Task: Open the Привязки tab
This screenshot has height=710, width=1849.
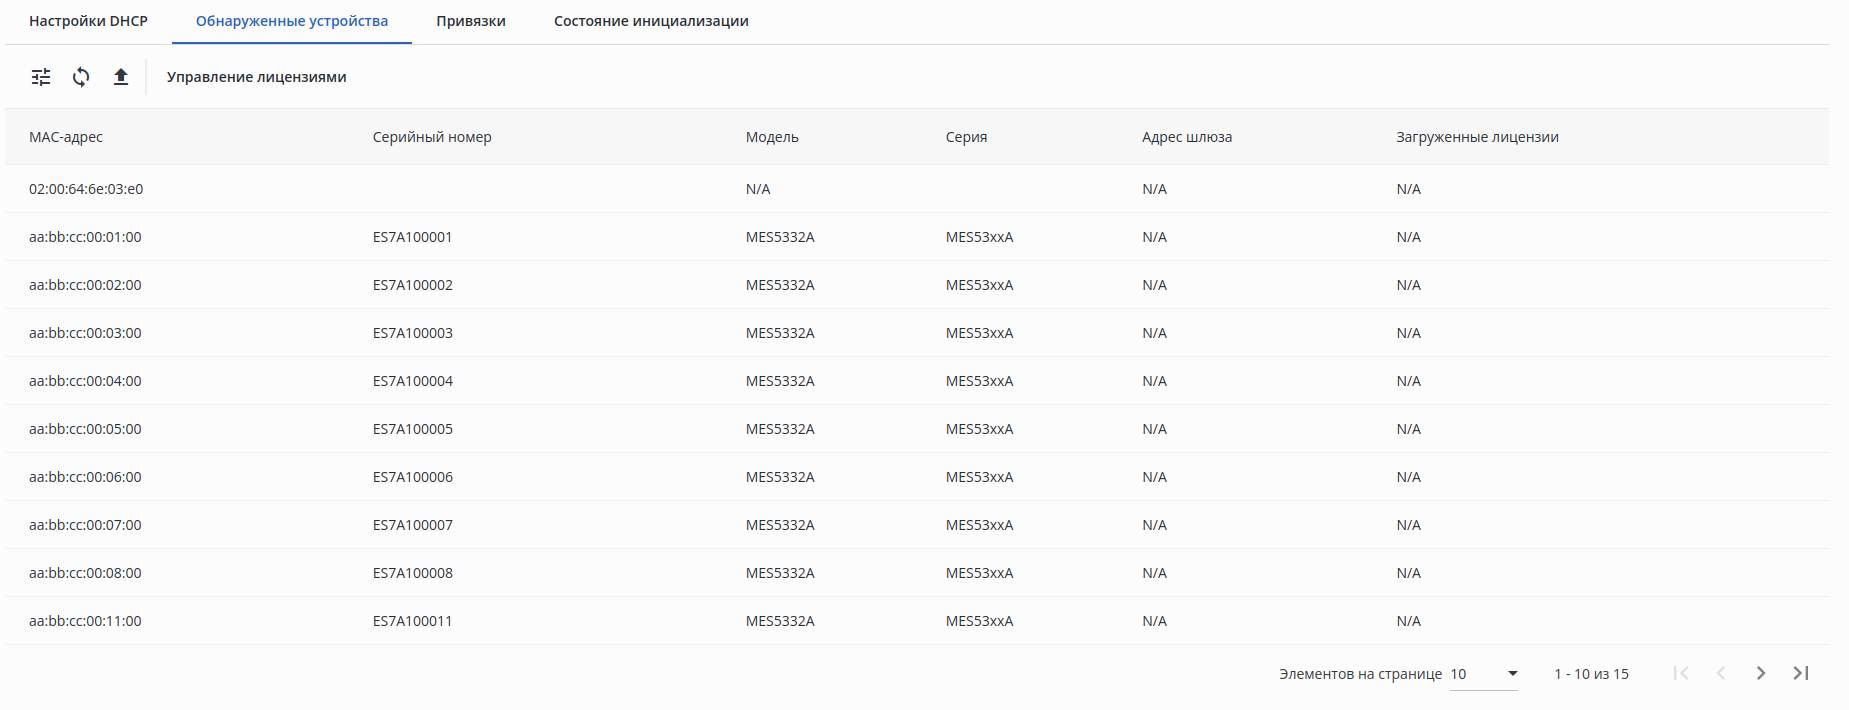Action: (471, 21)
